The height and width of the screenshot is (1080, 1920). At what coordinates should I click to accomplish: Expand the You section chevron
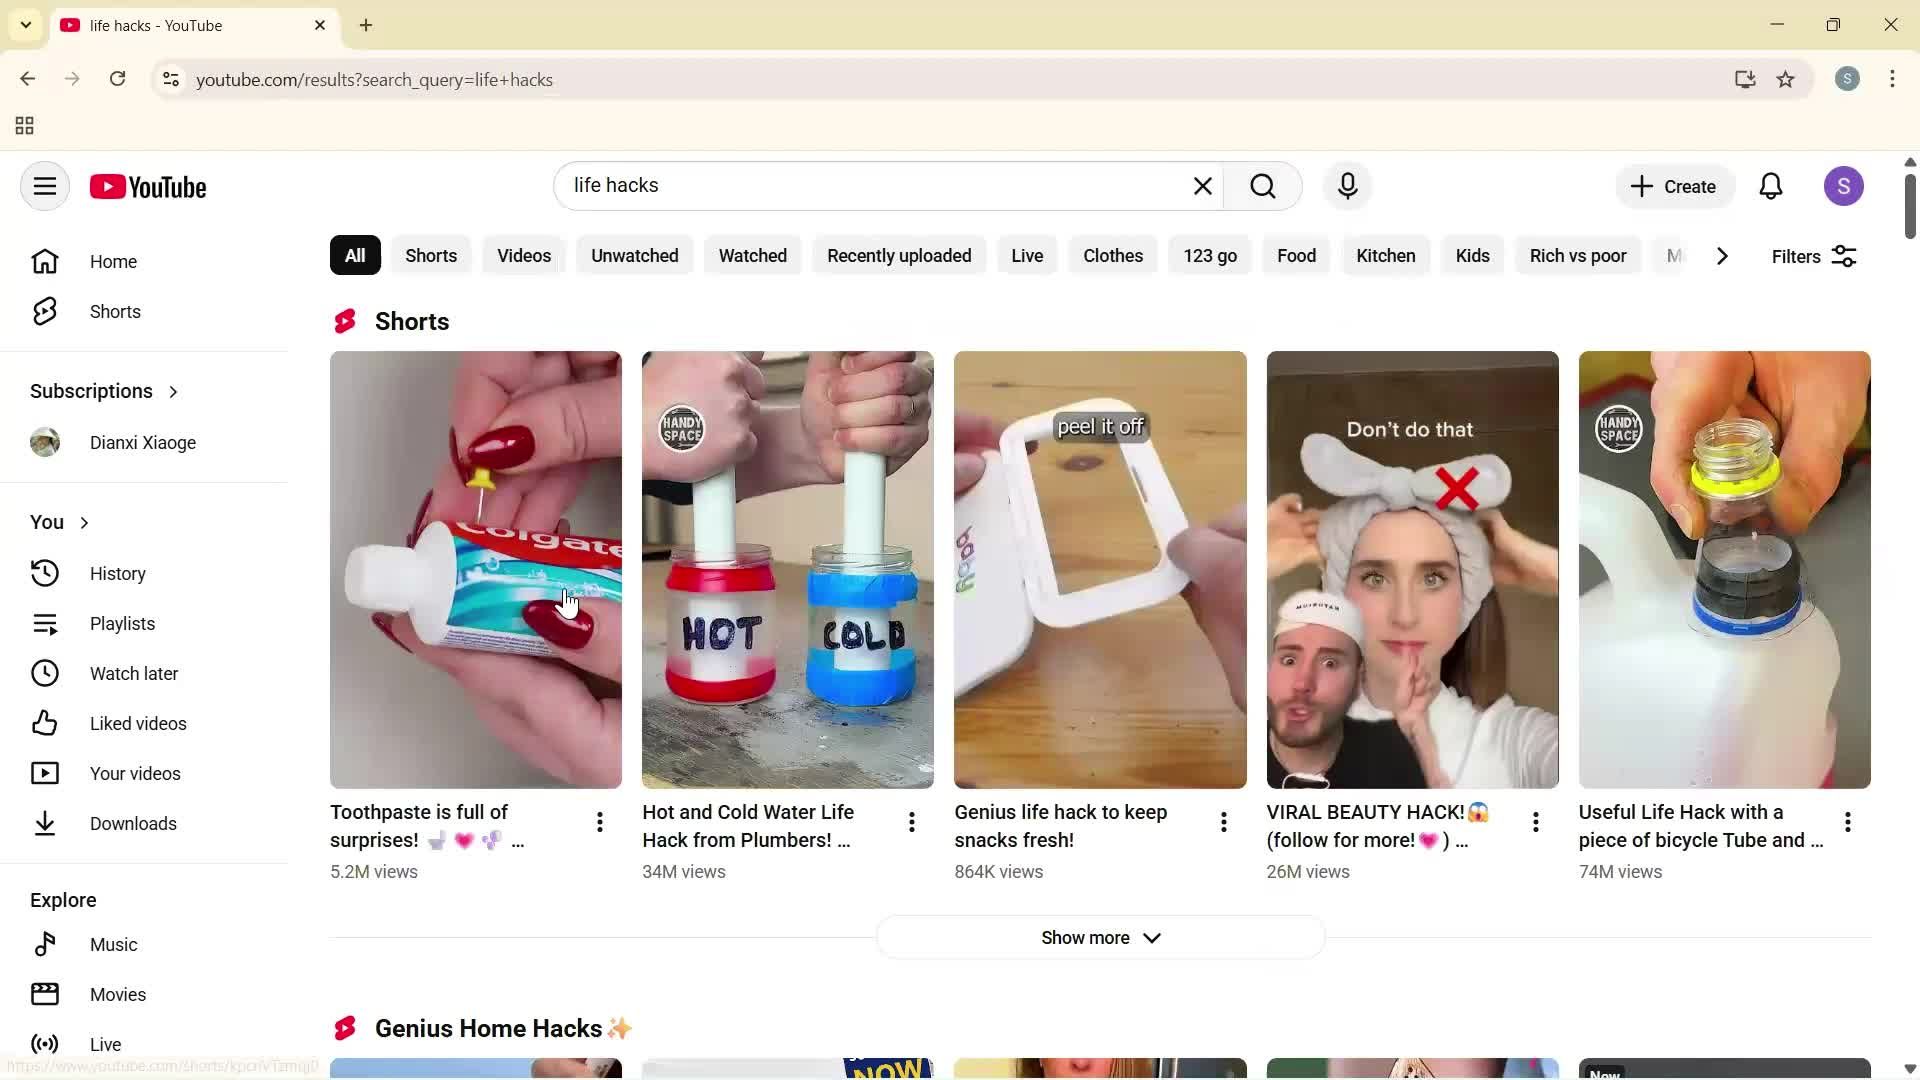84,521
